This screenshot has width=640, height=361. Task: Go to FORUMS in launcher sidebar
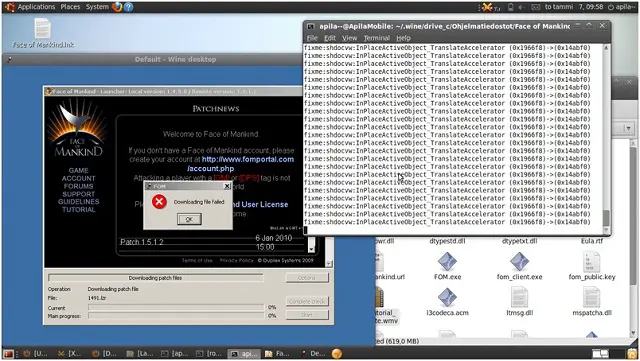point(78,186)
